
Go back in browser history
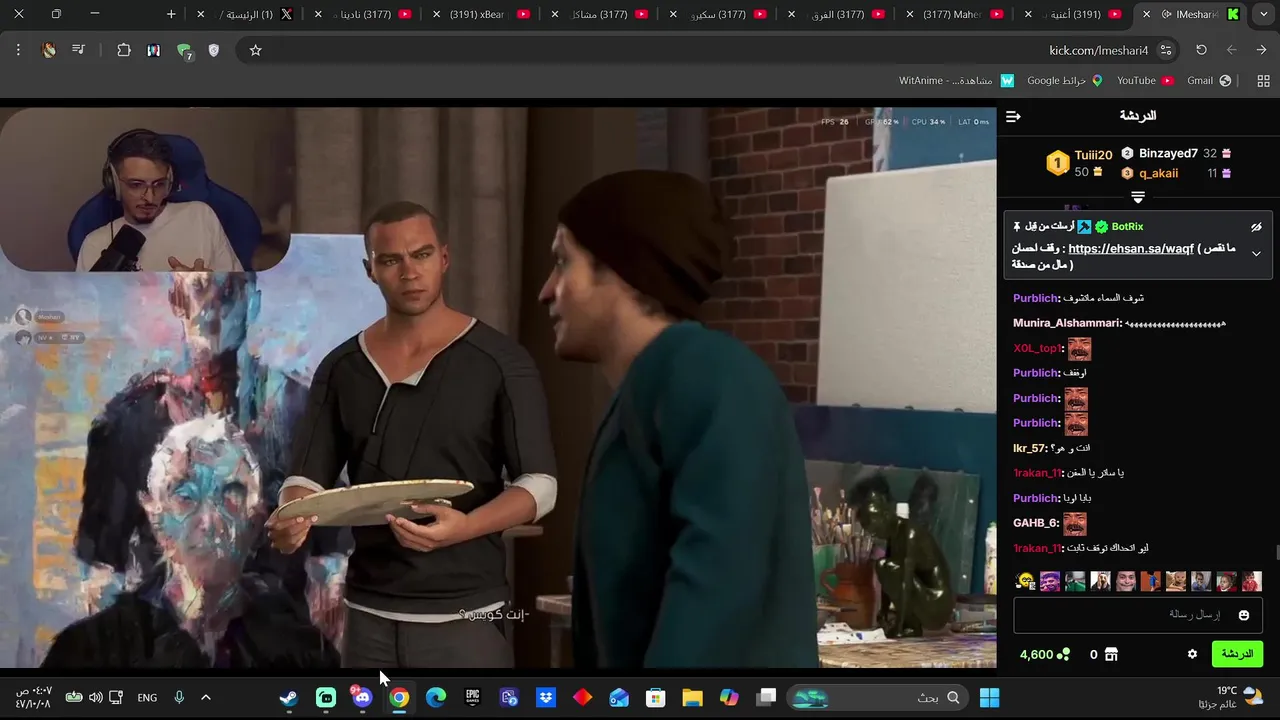(1262, 50)
